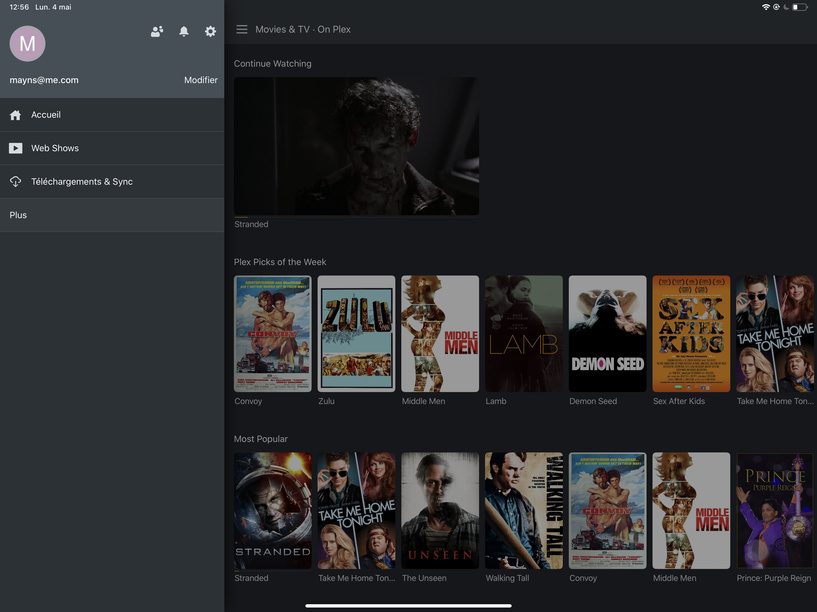The height and width of the screenshot is (612, 817).
Task: Tap the Zulu title label
Action: pyautogui.click(x=326, y=401)
